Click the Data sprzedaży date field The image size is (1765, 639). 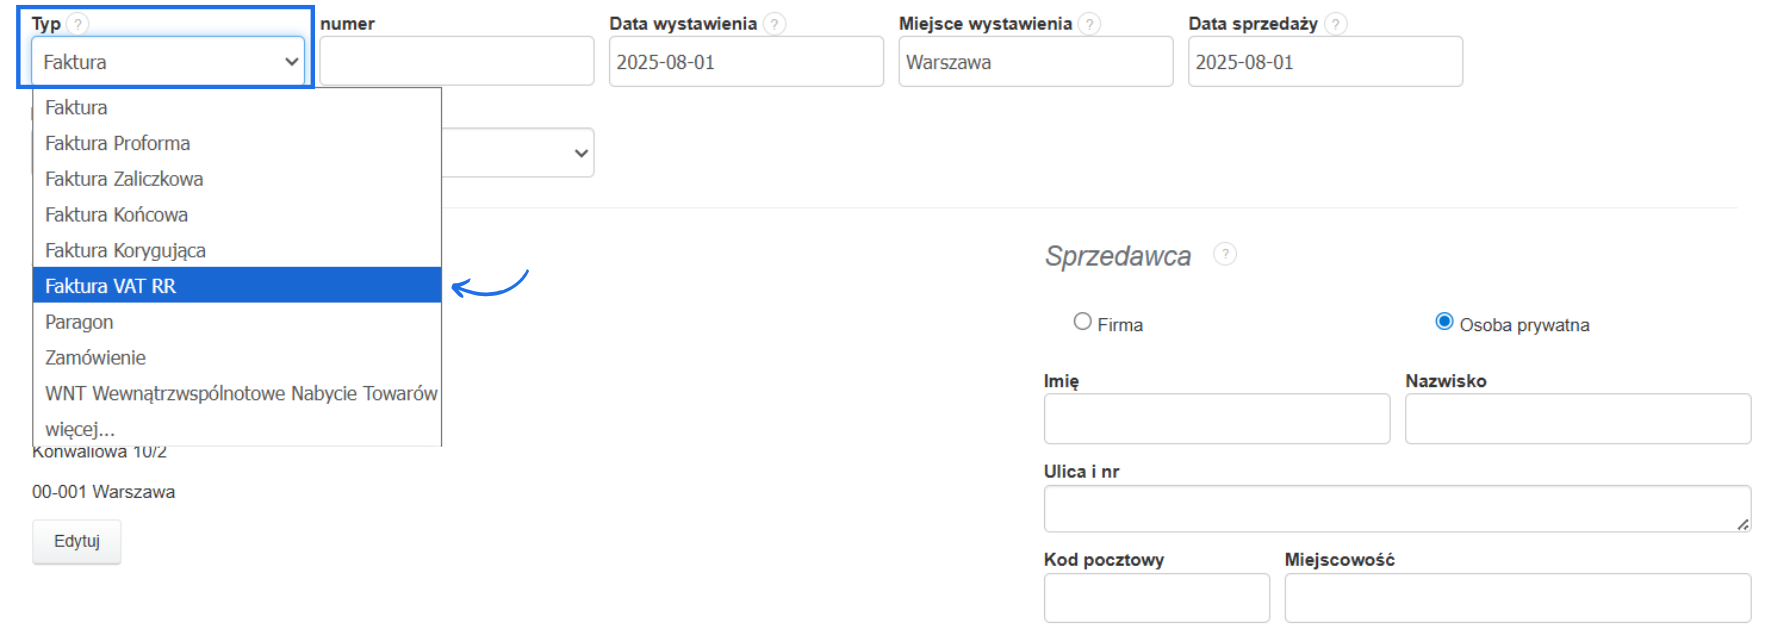1325,62
